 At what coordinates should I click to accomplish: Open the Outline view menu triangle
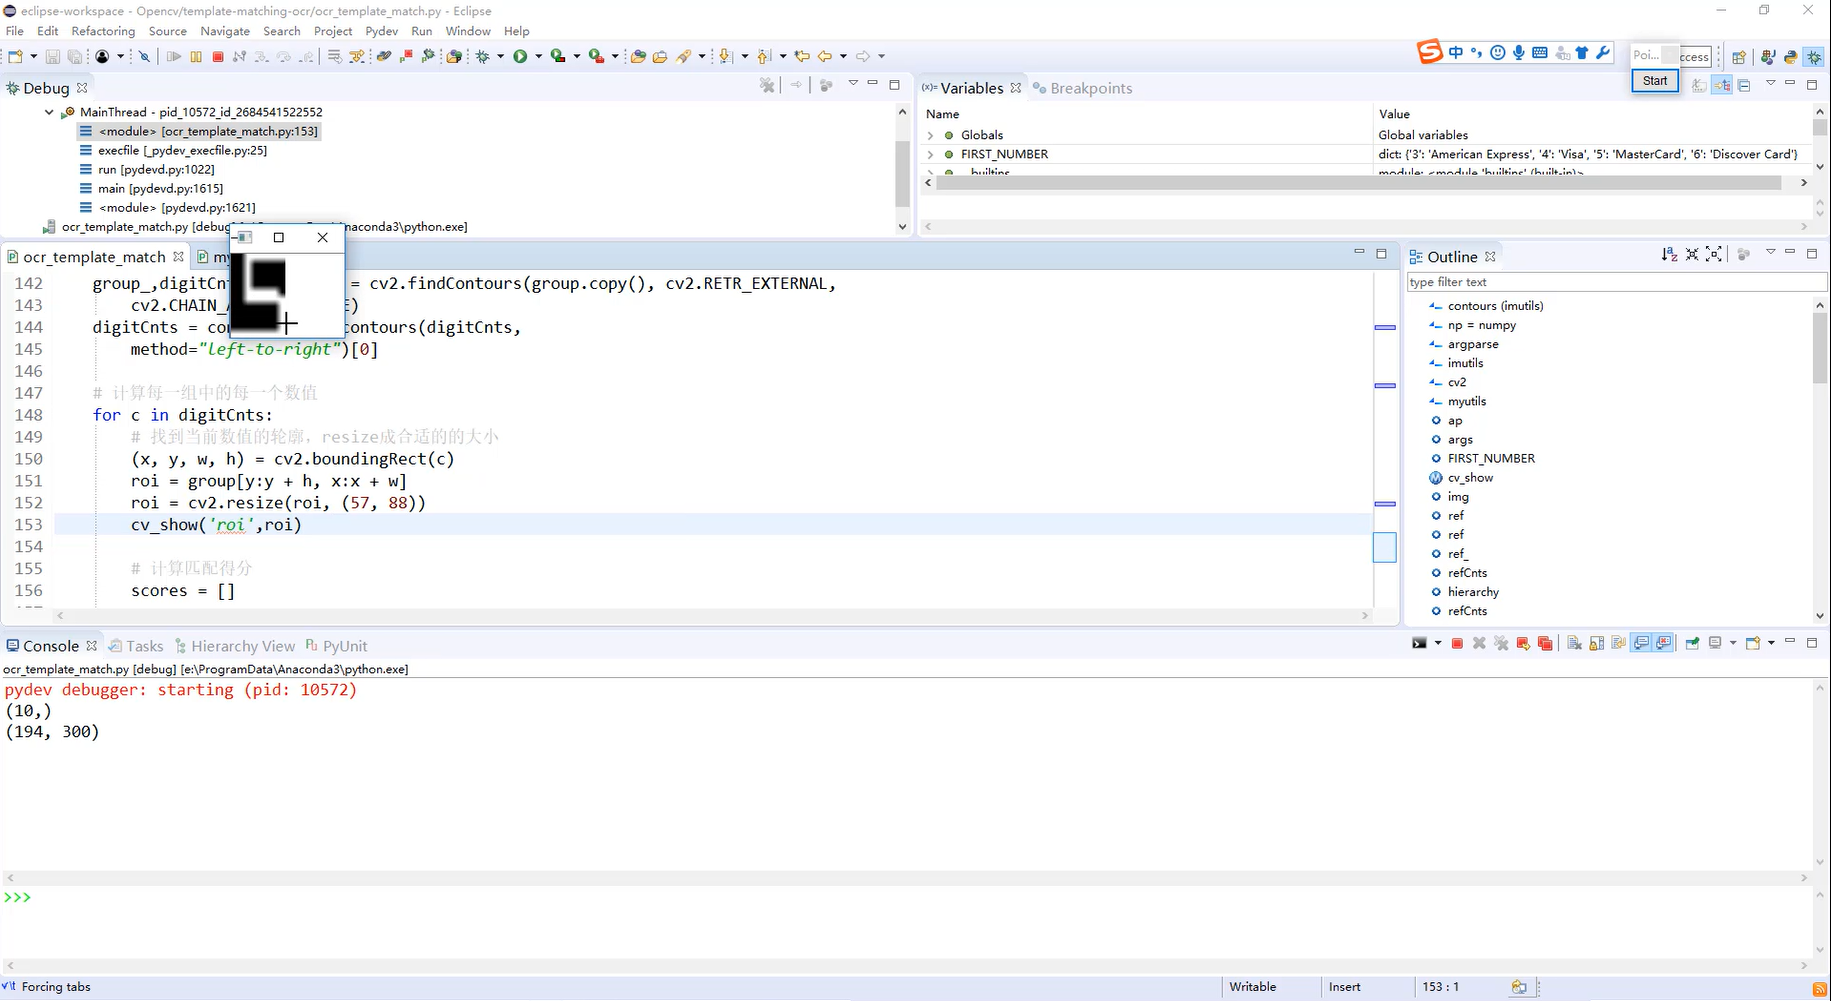point(1770,252)
